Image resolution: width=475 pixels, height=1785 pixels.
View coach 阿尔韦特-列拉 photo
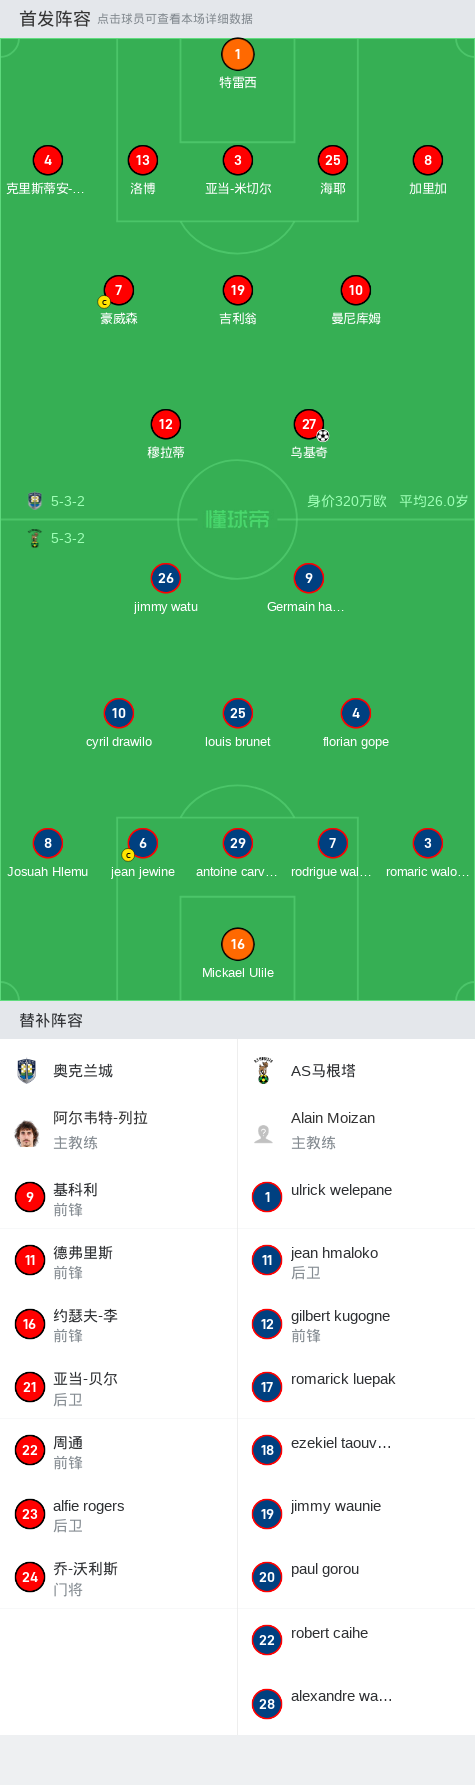coord(27,1134)
